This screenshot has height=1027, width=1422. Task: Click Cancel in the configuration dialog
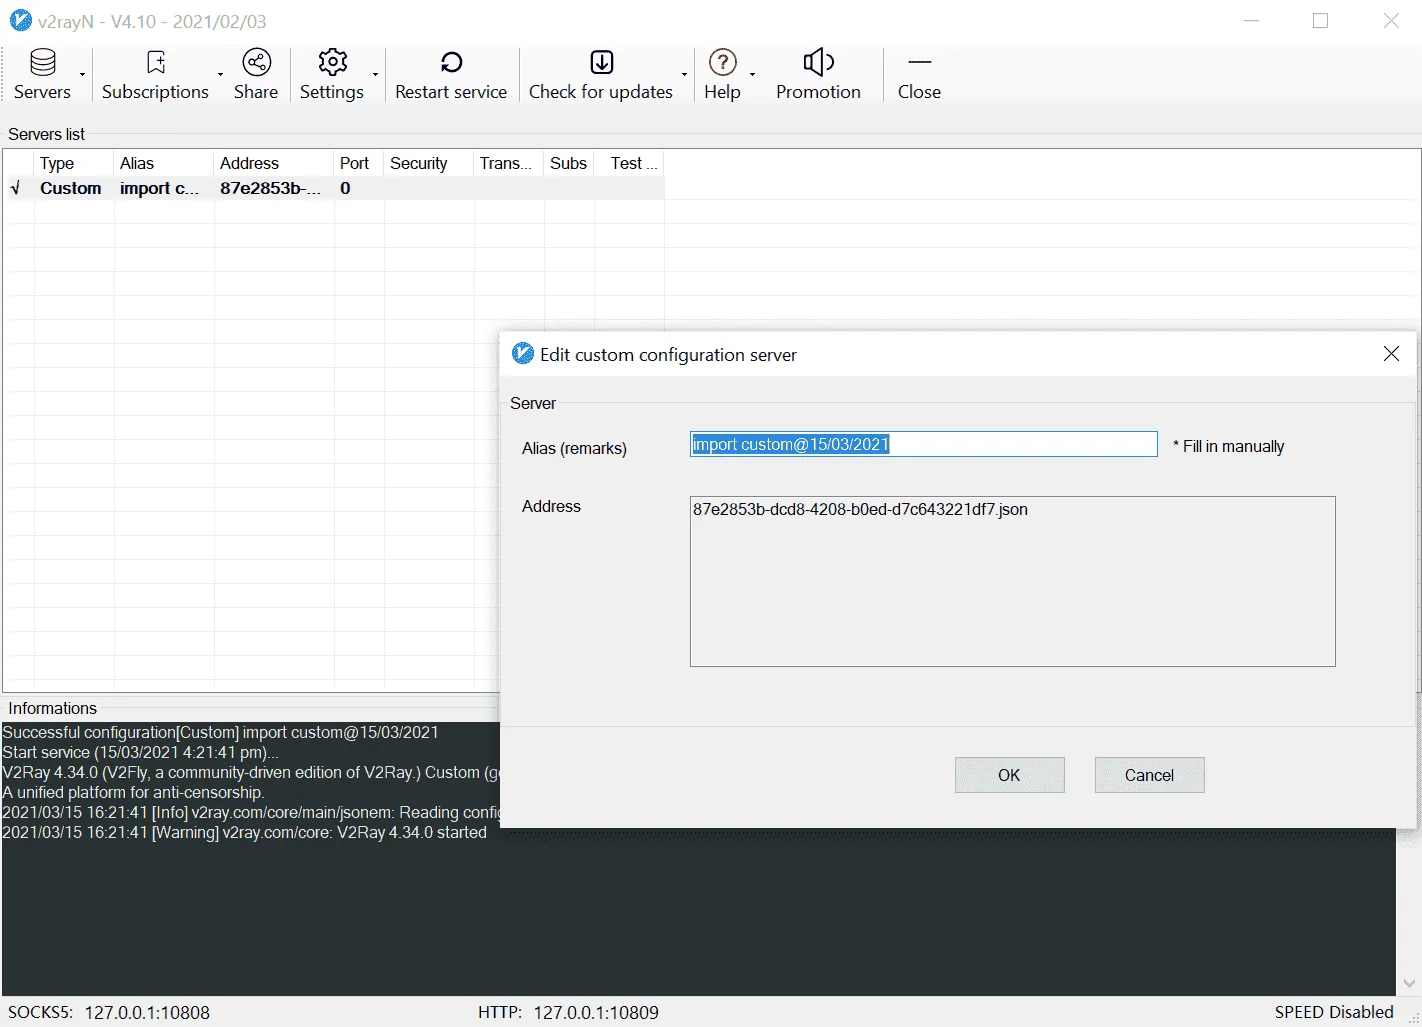(x=1149, y=775)
